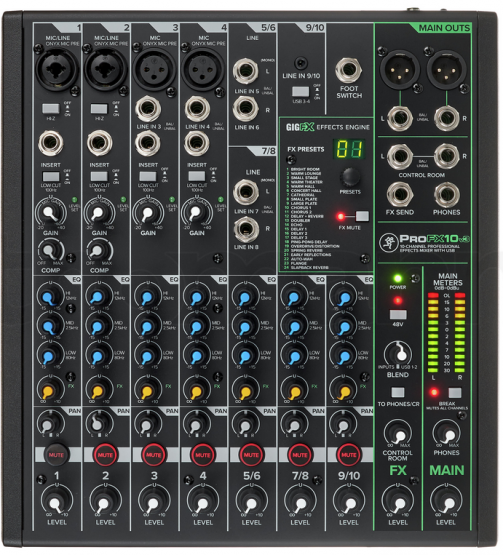Image resolution: width=503 pixels, height=555 pixels.
Task: Click the LINE IN 8 right jack
Action: pos(246,229)
